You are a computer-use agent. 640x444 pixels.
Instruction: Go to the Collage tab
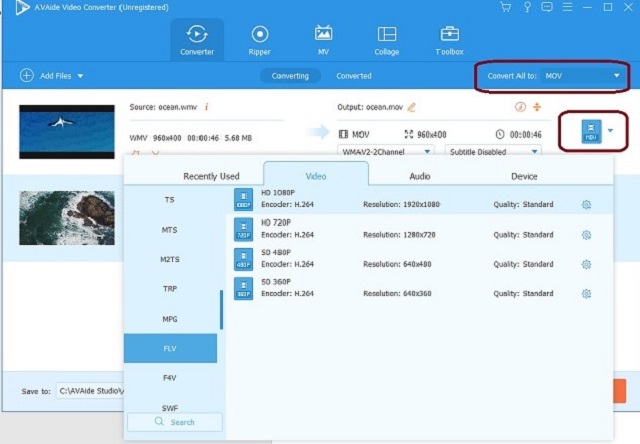coord(387,40)
